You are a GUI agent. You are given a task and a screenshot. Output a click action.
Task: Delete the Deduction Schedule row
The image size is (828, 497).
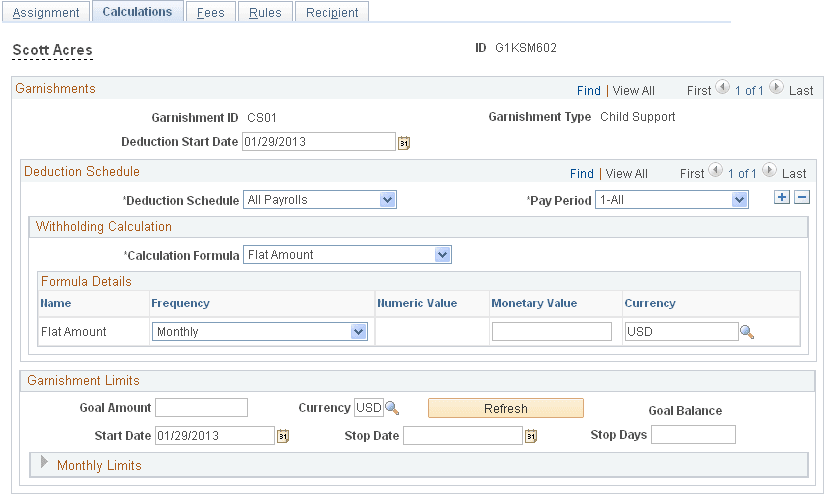pos(802,198)
